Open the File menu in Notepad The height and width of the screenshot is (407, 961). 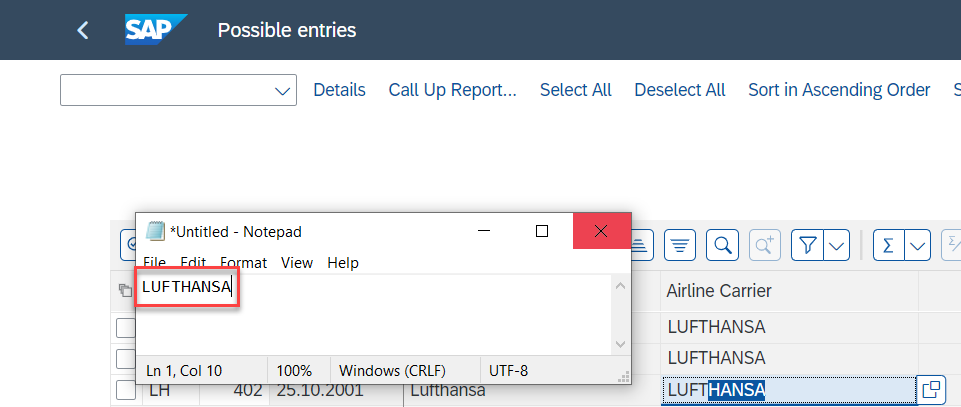[x=154, y=263]
